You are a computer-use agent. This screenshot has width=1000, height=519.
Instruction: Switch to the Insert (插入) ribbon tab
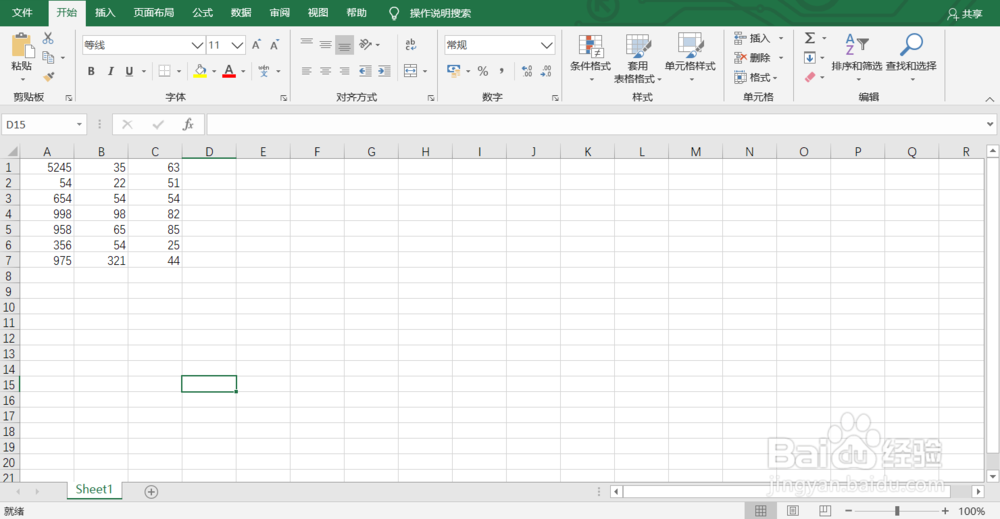[x=105, y=13]
